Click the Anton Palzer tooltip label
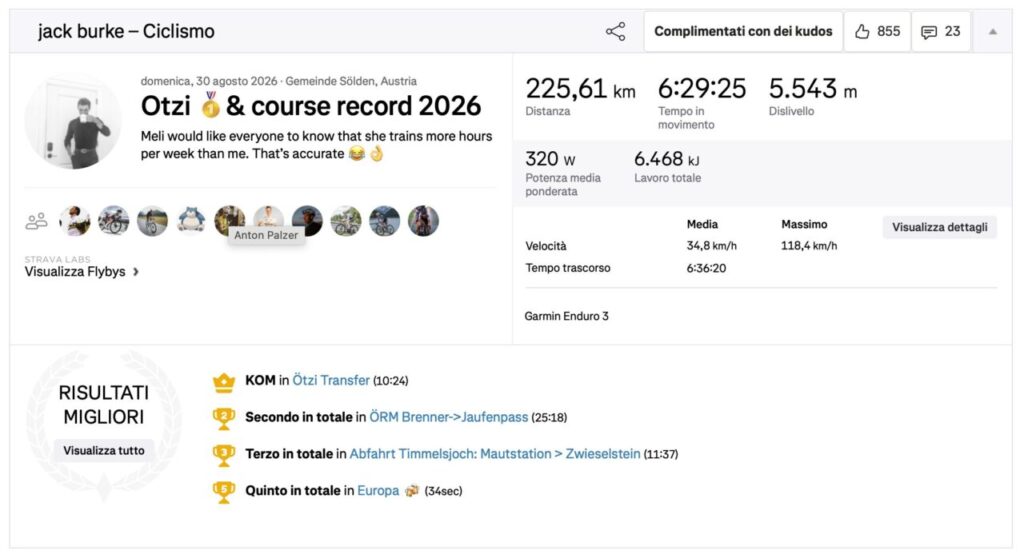The image size is (1024, 558). click(266, 235)
